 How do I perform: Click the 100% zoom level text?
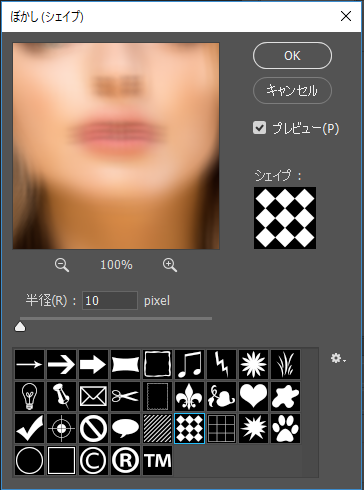(116, 265)
